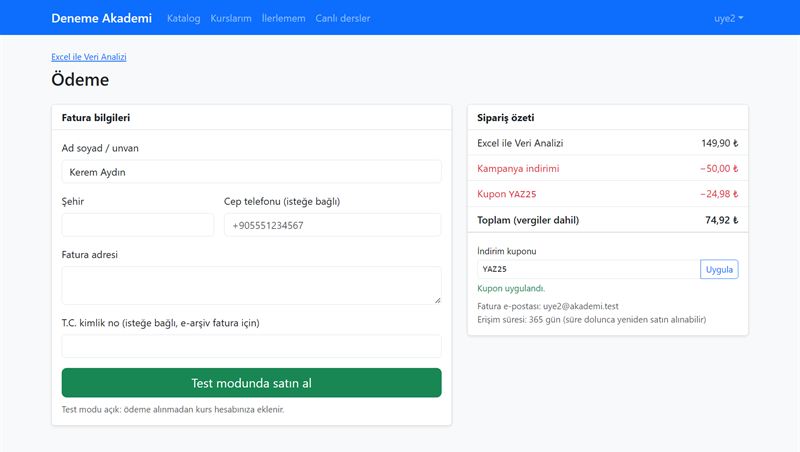Open Kurslarım menu item
800x452 pixels.
231,18
